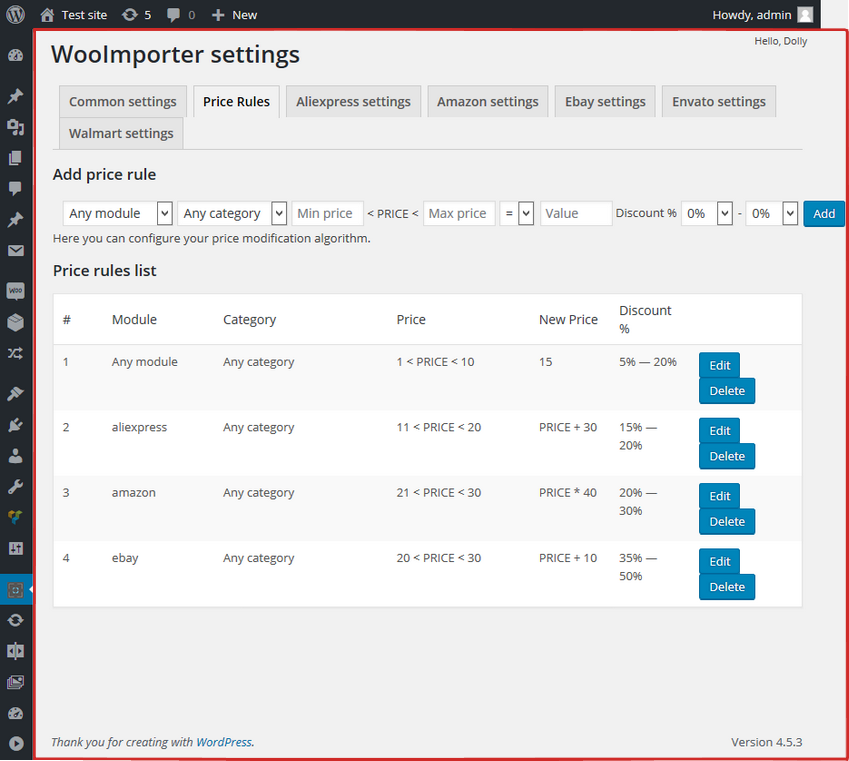Open the first Discount % dropdown
The image size is (849, 761).
pos(707,213)
